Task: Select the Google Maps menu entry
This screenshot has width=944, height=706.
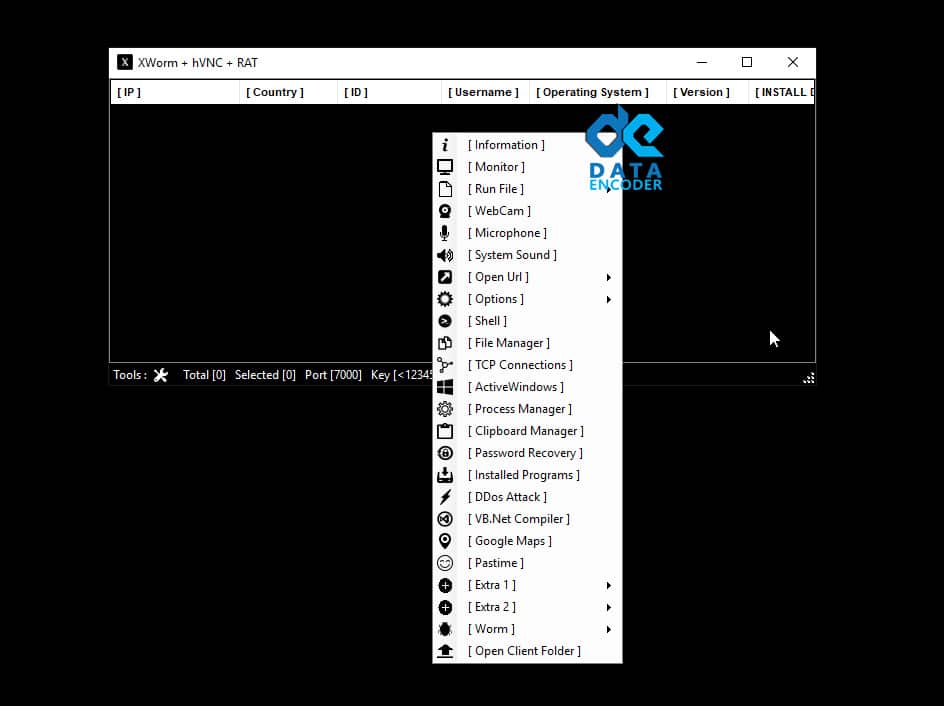Action: coord(527,541)
